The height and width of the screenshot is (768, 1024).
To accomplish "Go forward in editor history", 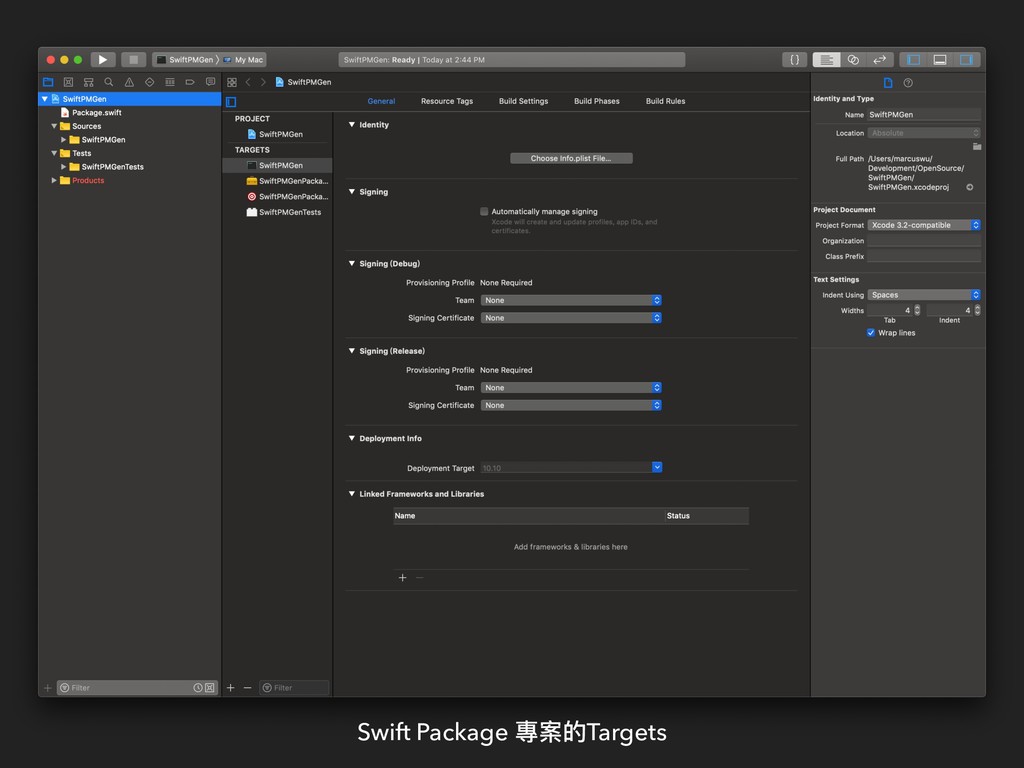I will pyautogui.click(x=263, y=82).
